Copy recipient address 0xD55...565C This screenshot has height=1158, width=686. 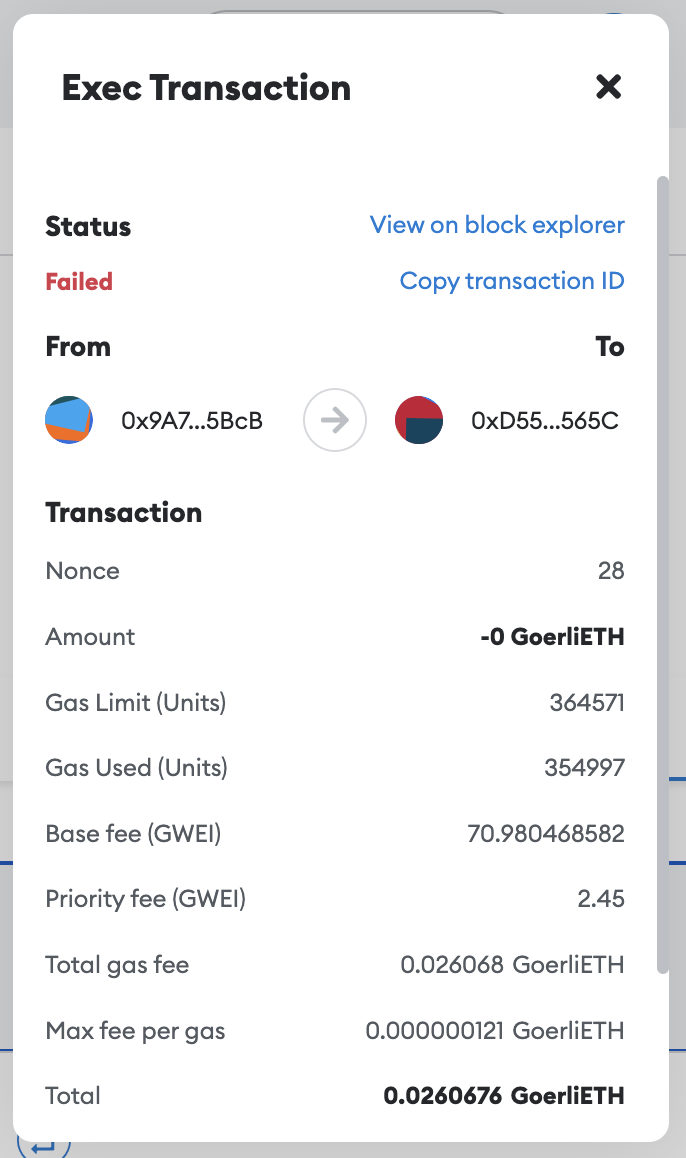tap(545, 421)
